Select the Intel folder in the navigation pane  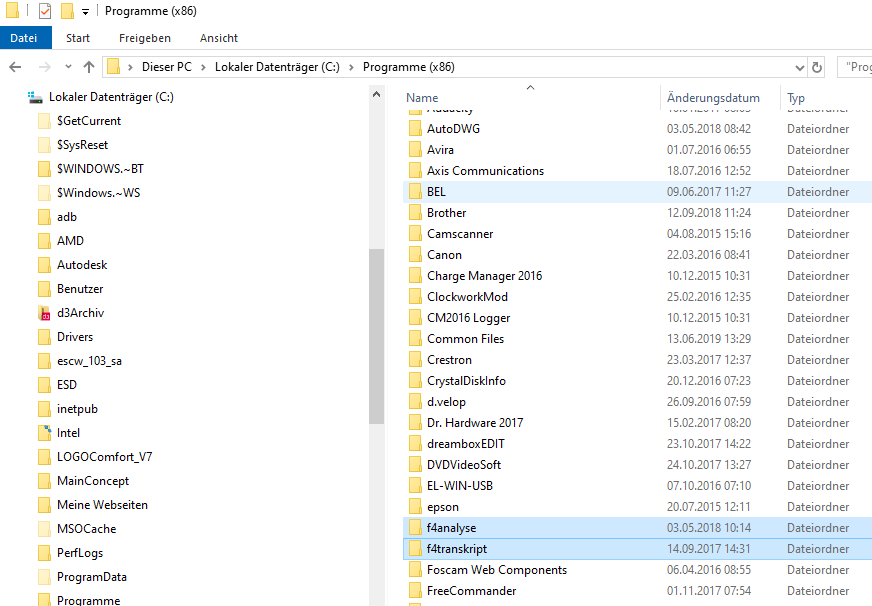70,432
